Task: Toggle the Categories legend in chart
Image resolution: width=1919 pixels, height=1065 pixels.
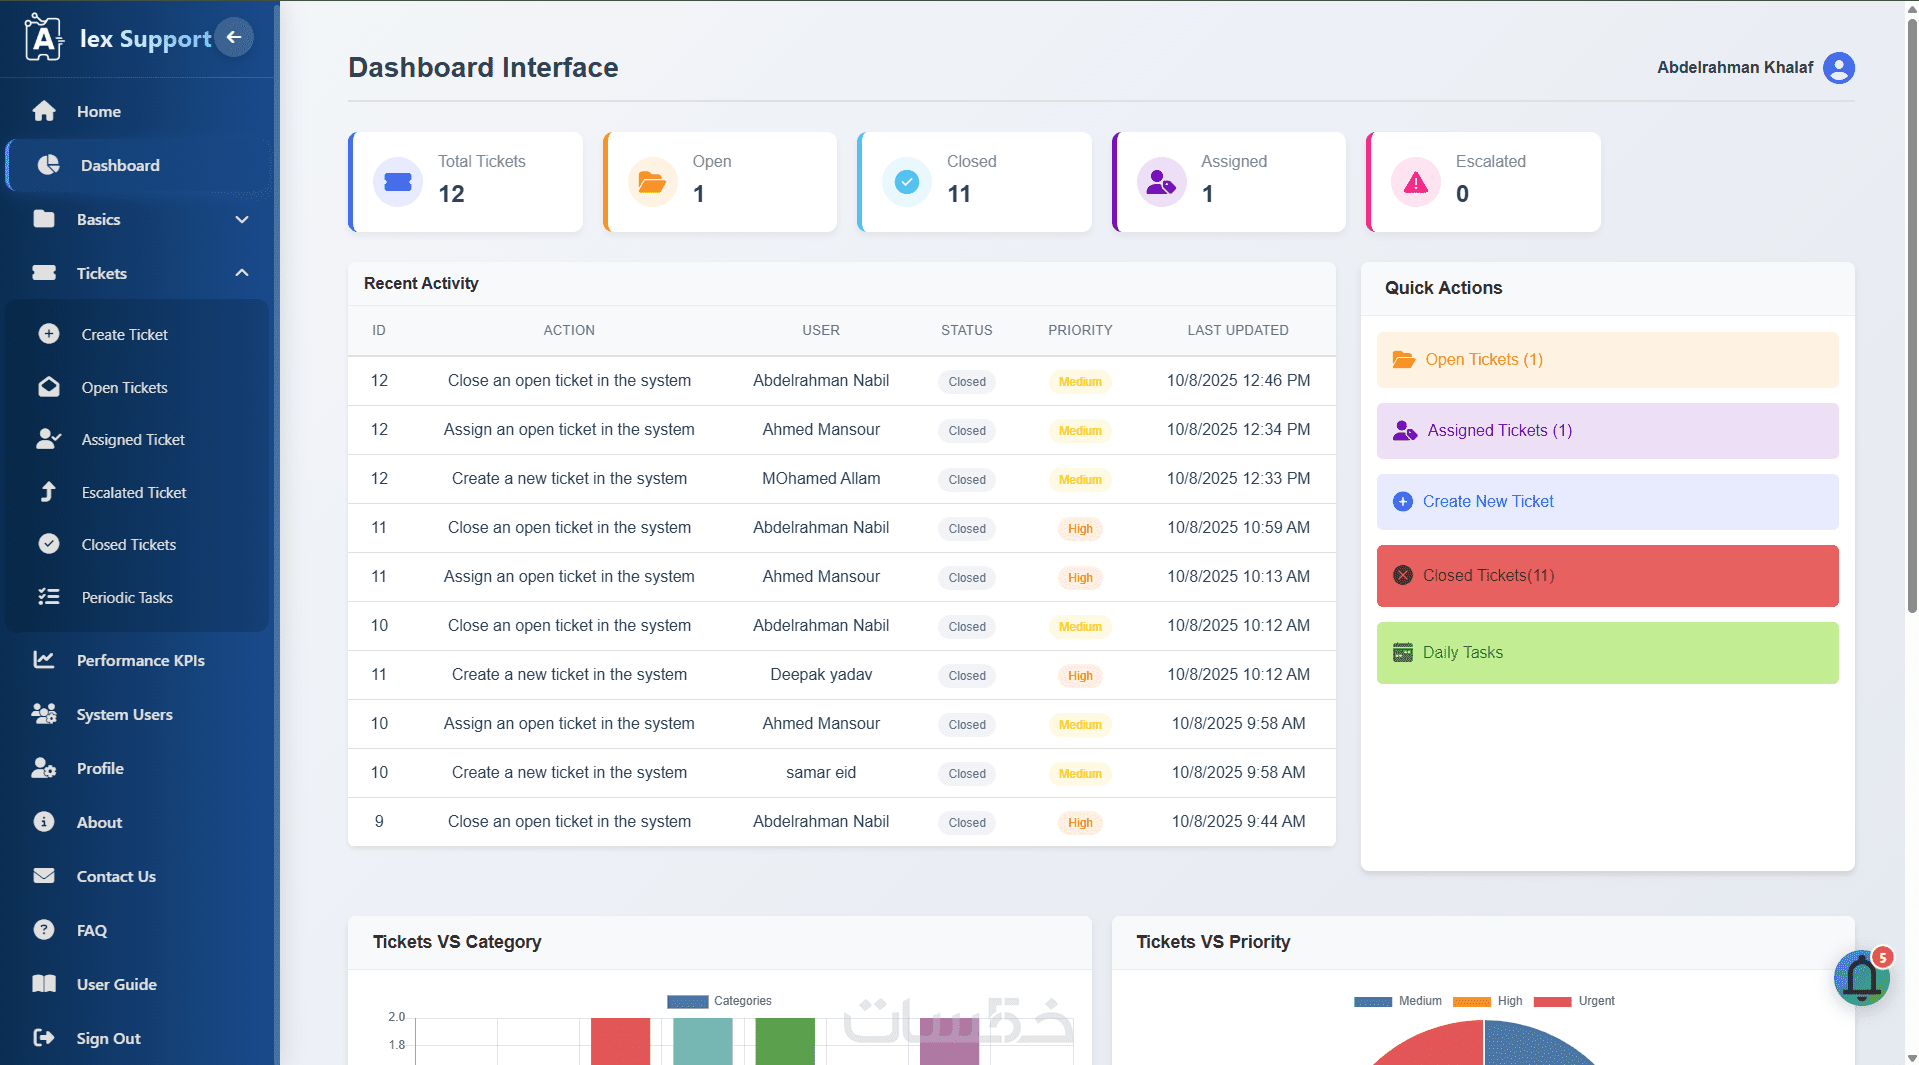Action: coord(719,1001)
